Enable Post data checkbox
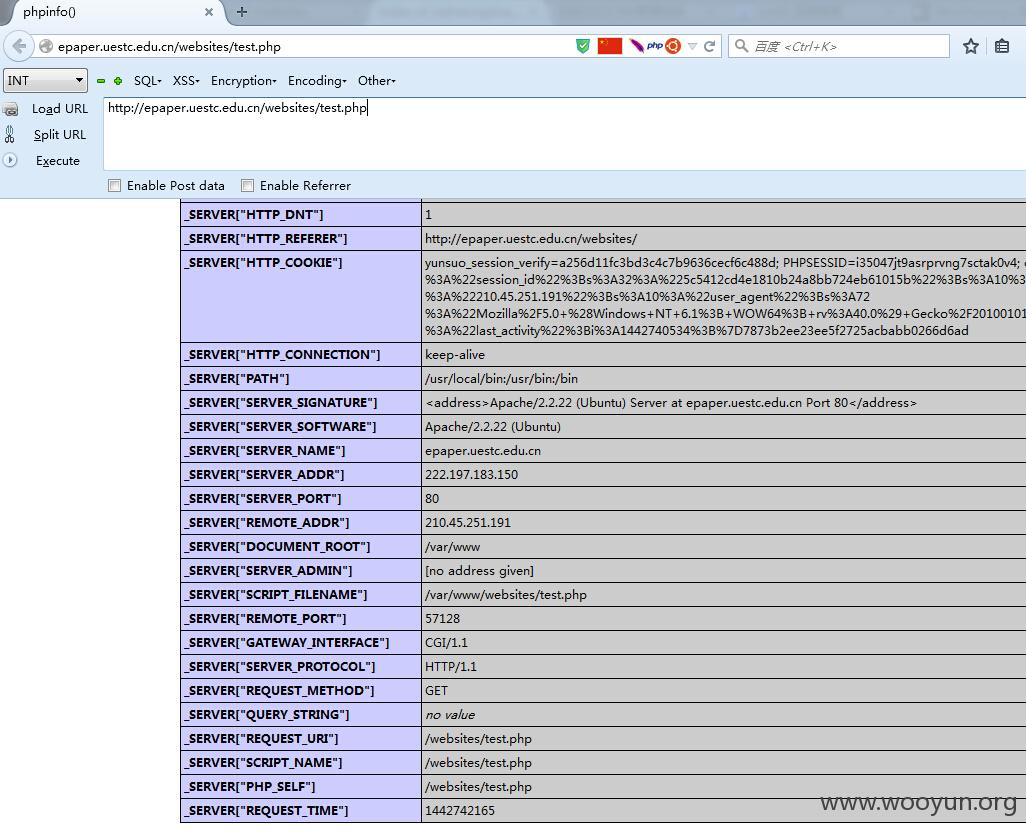This screenshot has width=1026, height=831. tap(115, 186)
